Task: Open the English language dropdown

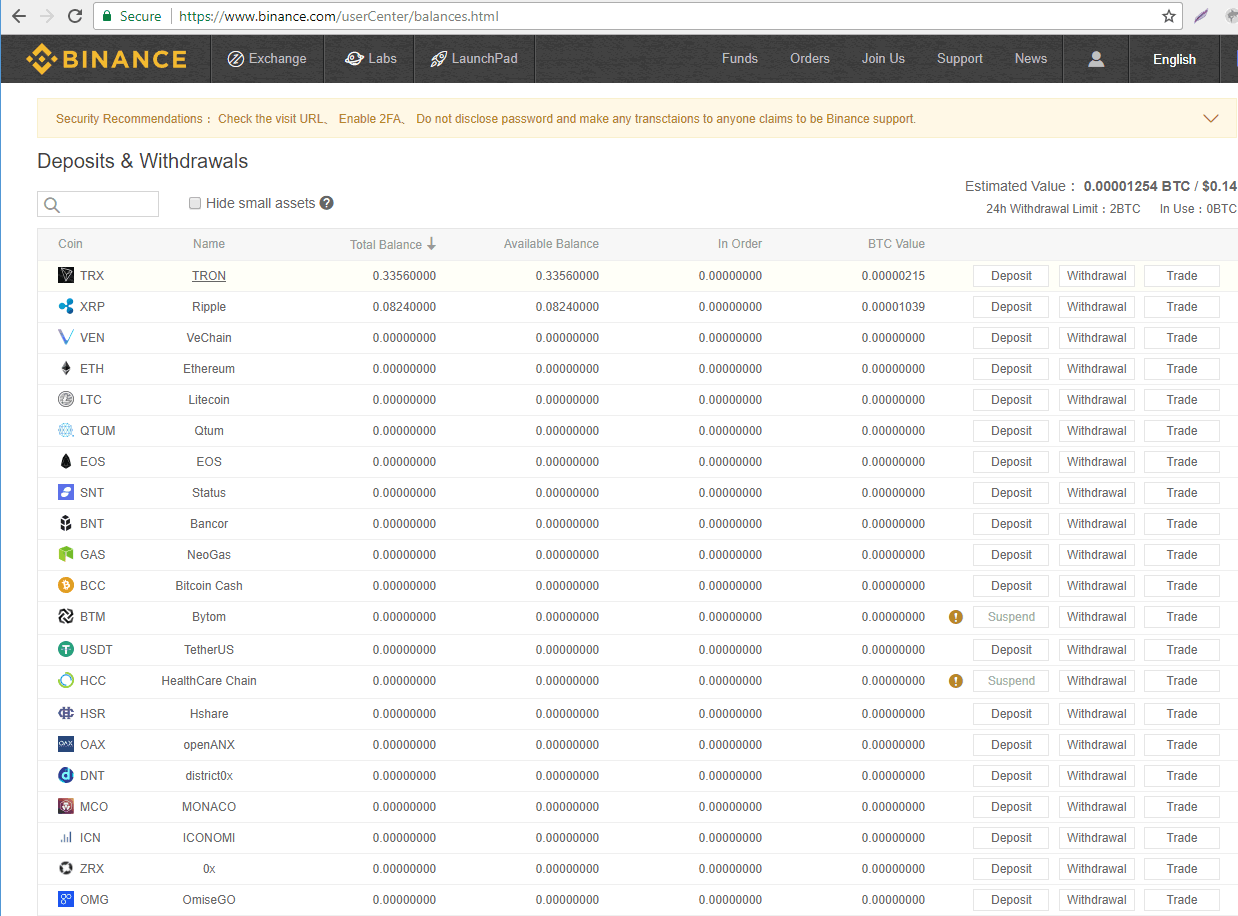Action: click(x=1174, y=59)
